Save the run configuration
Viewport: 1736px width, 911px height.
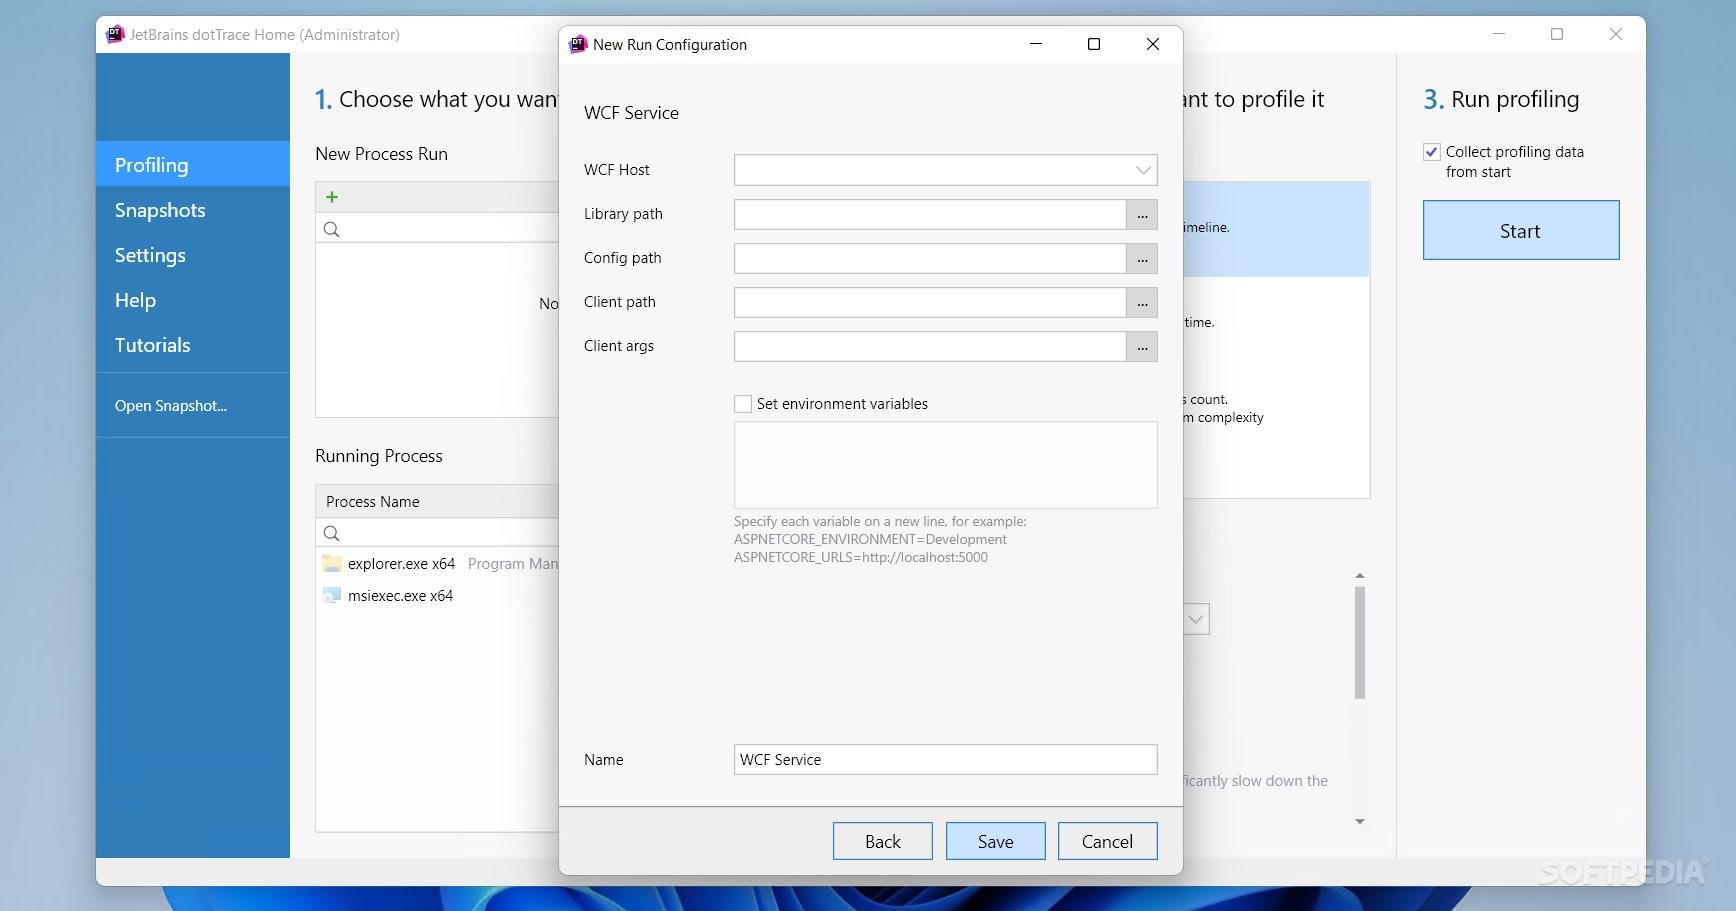(x=996, y=841)
